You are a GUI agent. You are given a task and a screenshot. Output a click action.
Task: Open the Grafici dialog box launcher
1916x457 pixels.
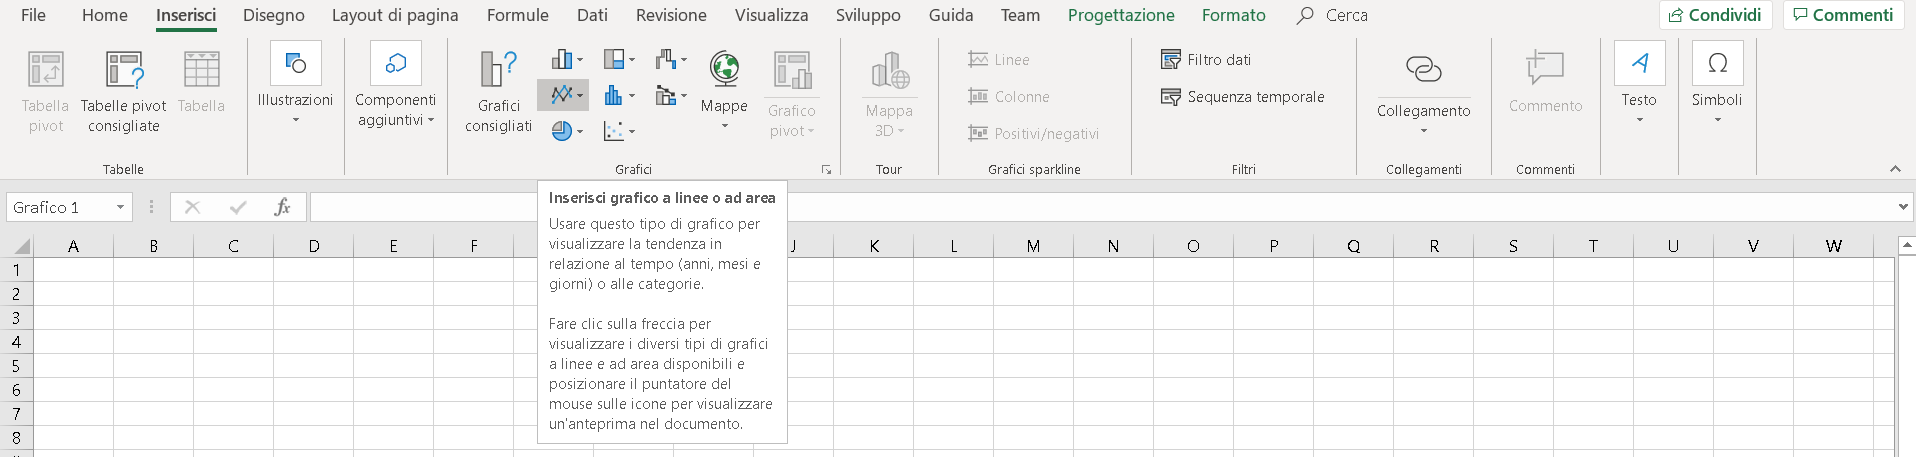coord(826,170)
